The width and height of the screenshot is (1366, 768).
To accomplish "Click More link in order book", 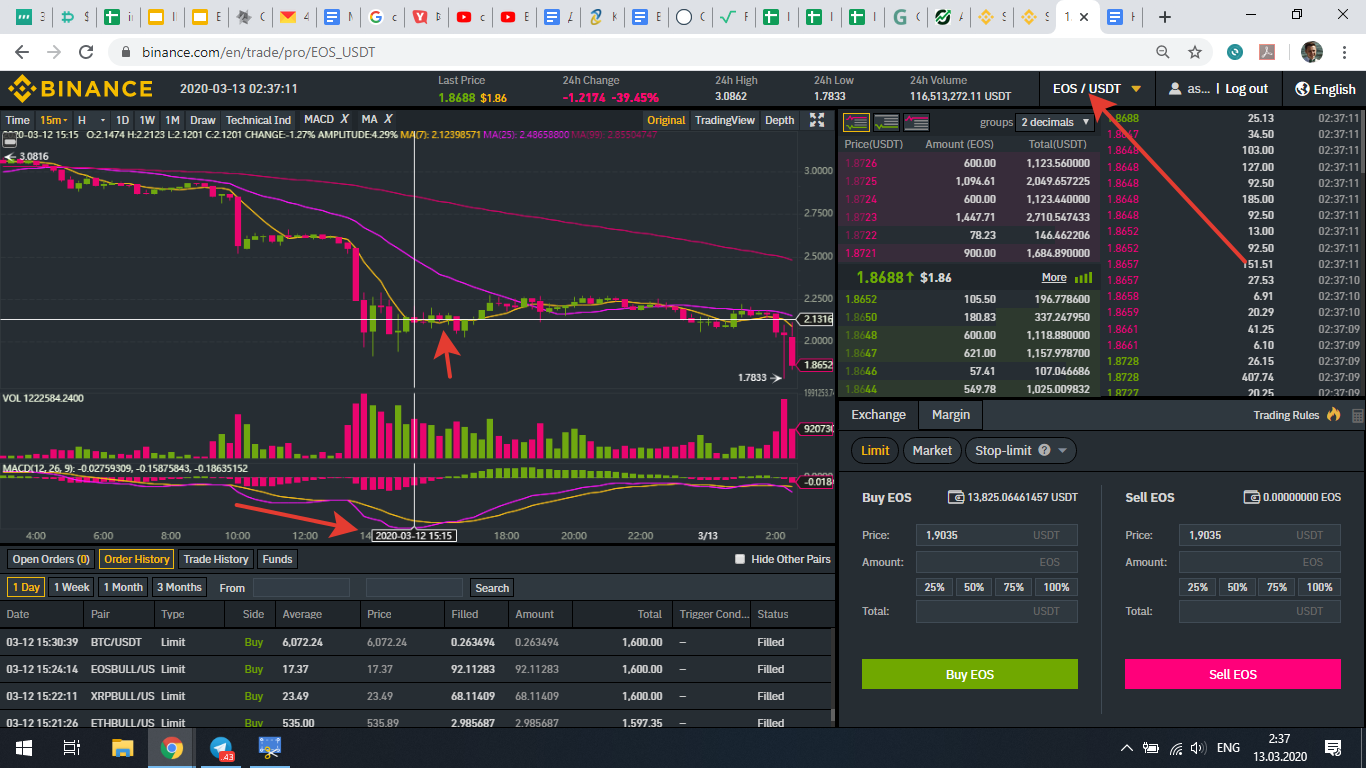I will tap(1054, 277).
